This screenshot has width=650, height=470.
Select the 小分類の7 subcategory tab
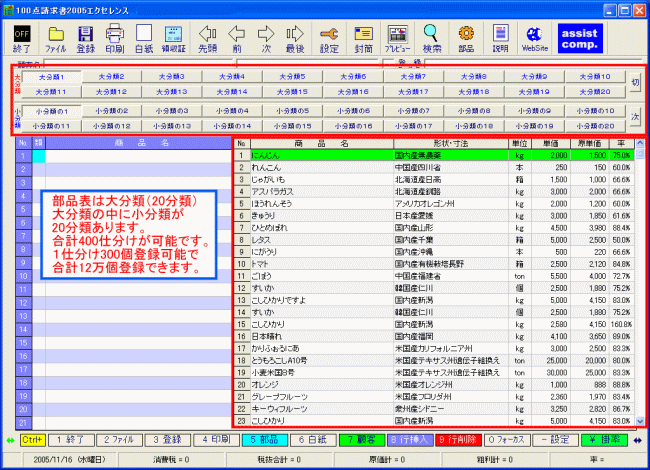tap(413, 111)
